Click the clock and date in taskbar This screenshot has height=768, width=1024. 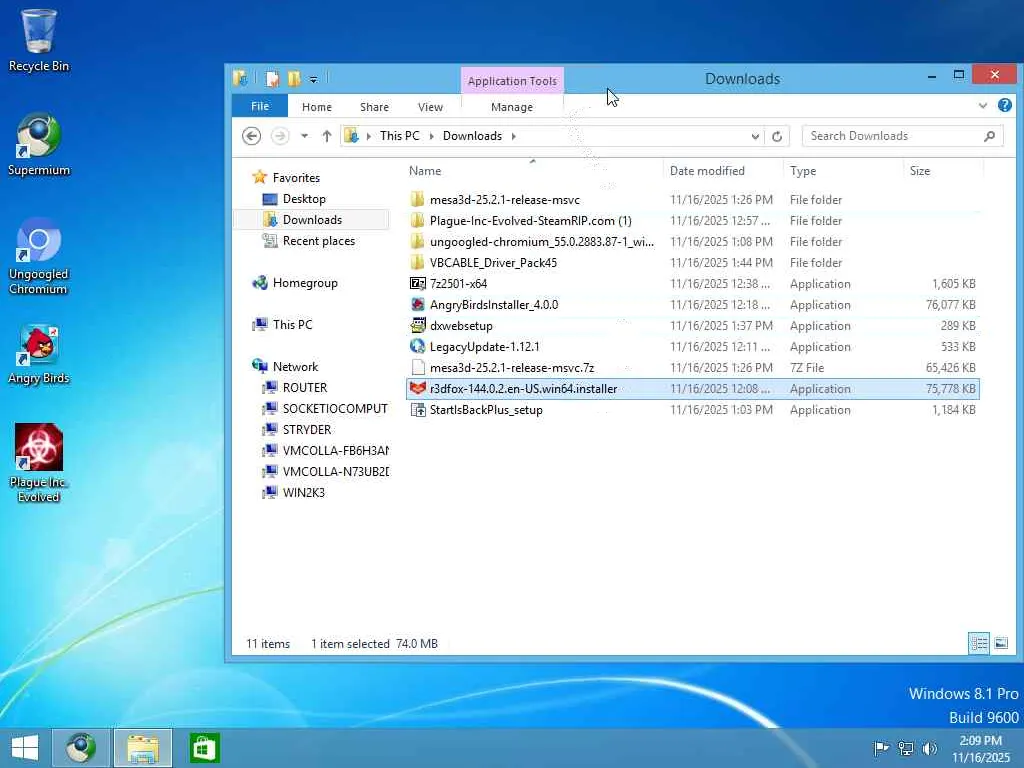click(x=980, y=748)
